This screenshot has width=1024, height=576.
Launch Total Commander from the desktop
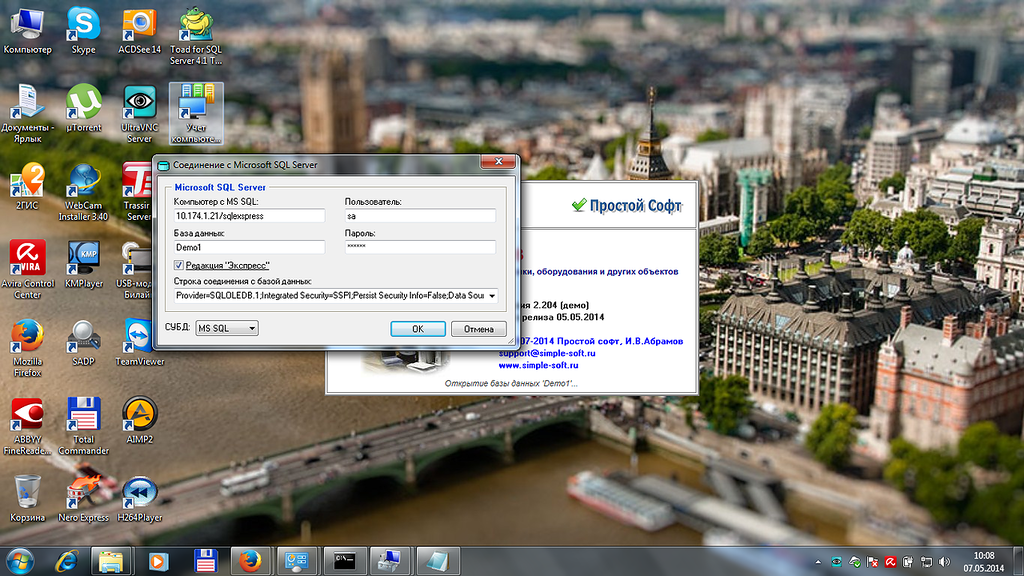click(x=84, y=417)
